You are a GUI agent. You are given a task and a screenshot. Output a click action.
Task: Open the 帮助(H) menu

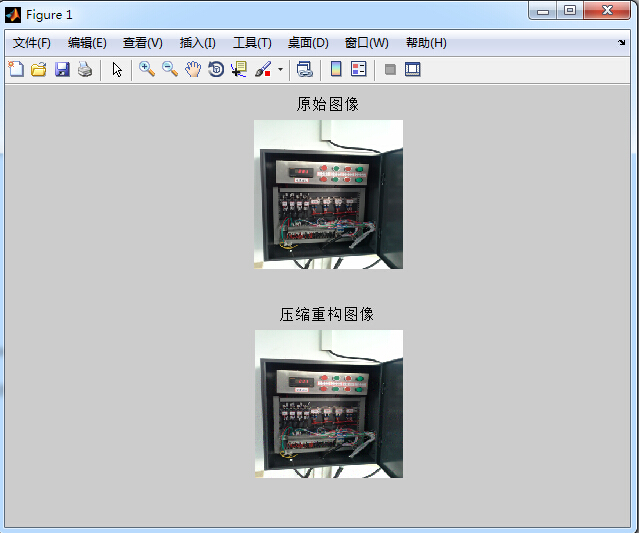426,43
